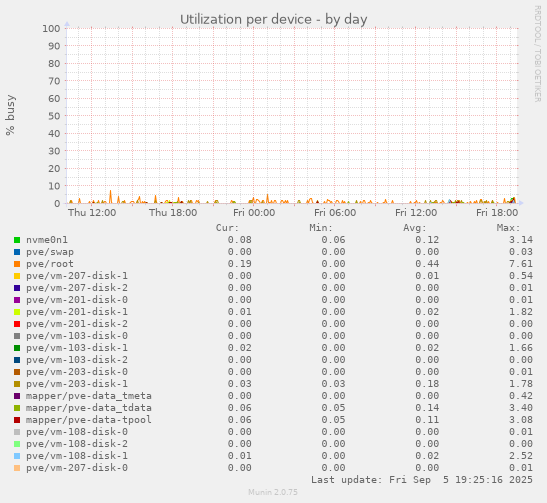Click the Avg: column header
The width and height of the screenshot is (547, 503).
pyautogui.click(x=415, y=228)
